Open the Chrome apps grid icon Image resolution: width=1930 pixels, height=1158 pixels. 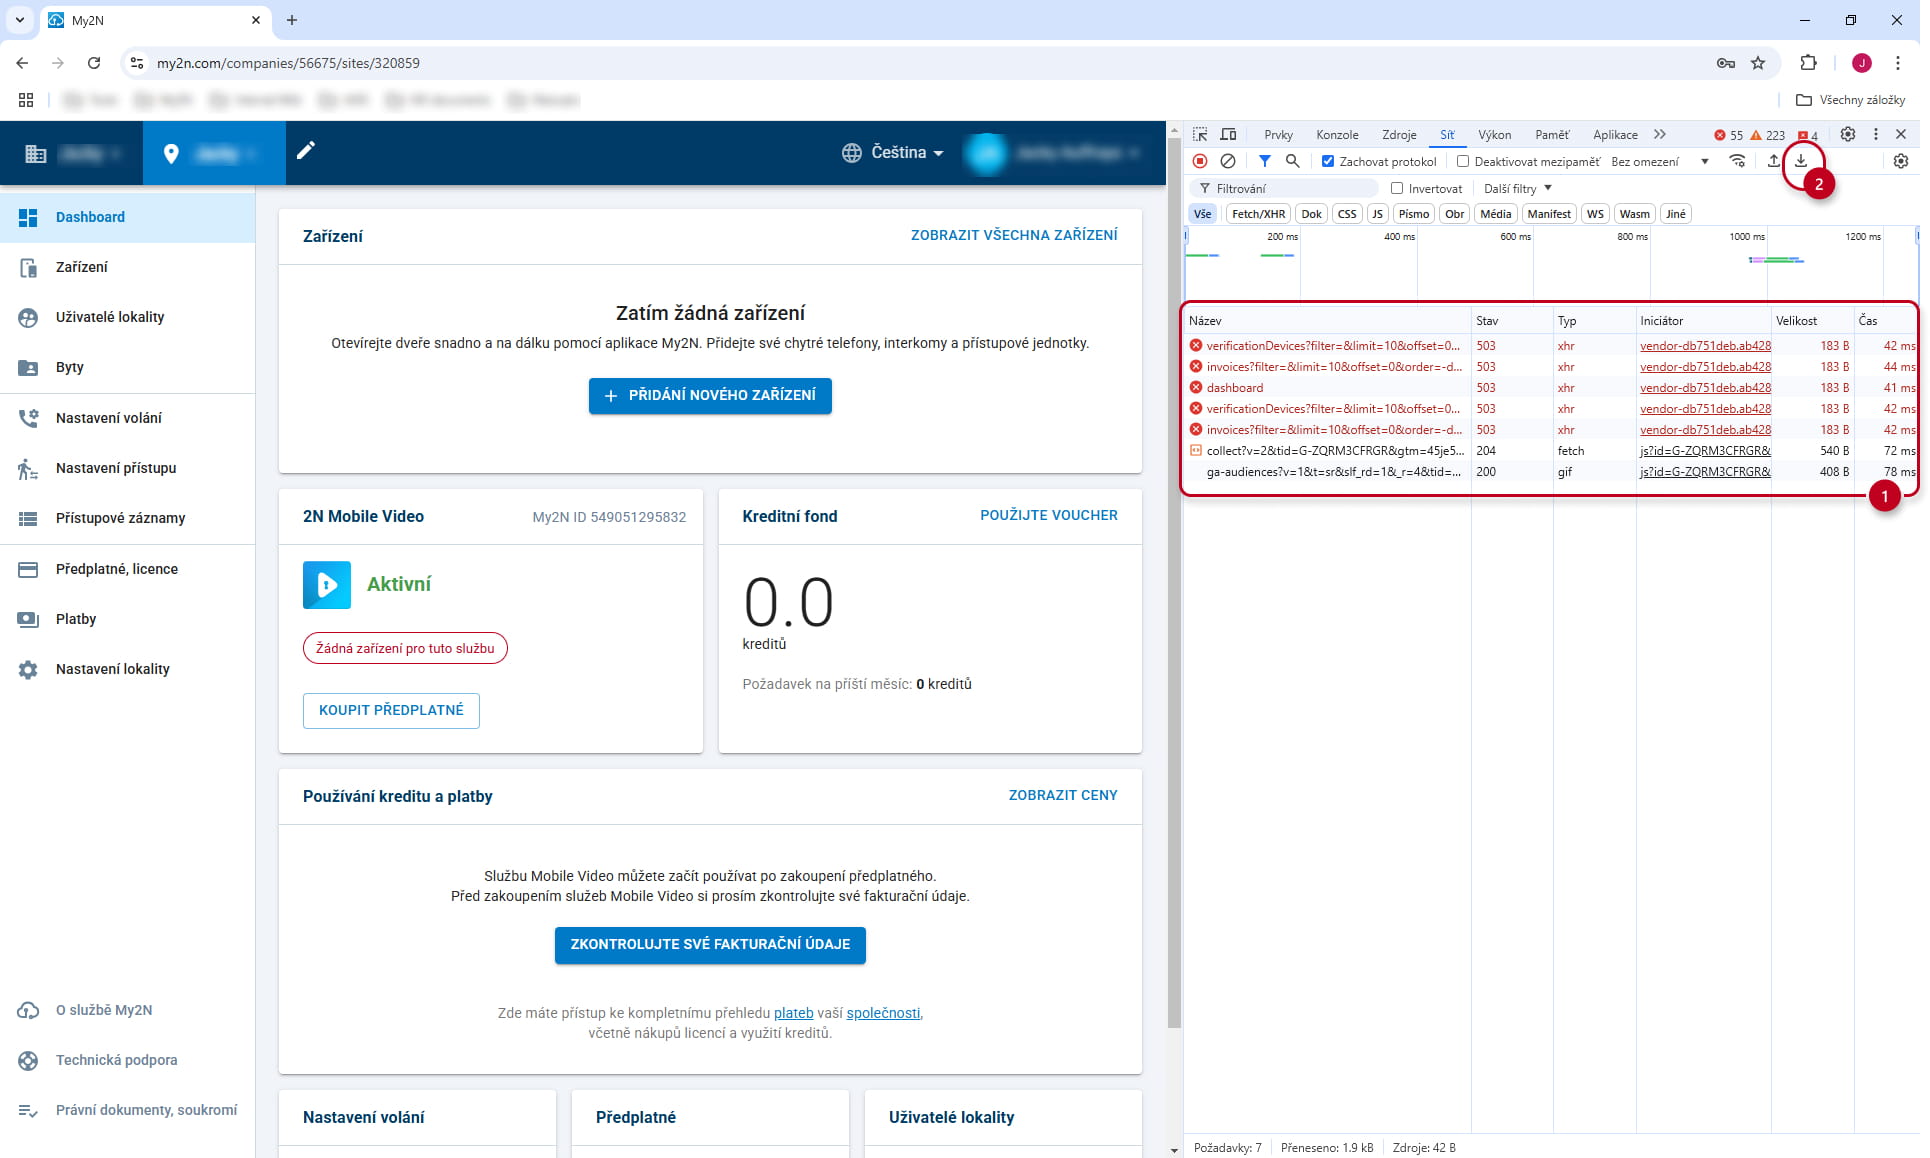(x=26, y=100)
